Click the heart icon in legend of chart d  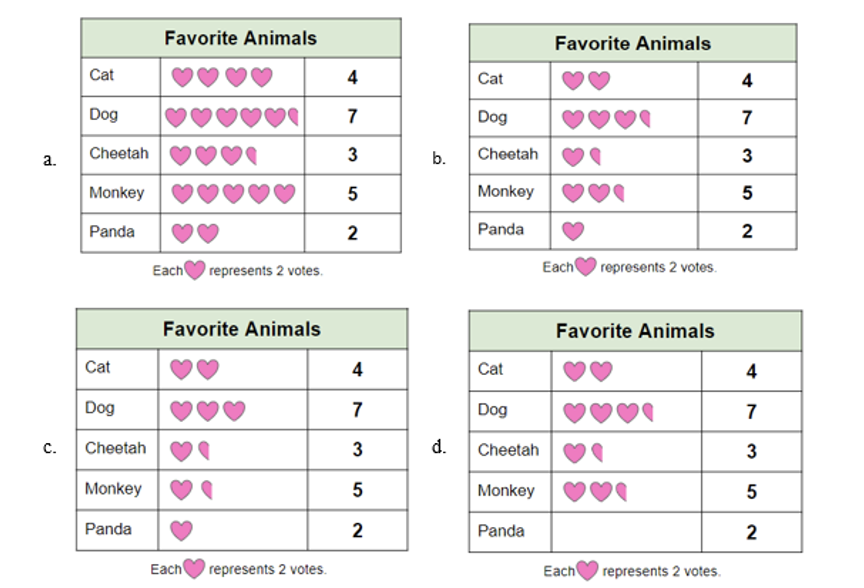tap(587, 570)
